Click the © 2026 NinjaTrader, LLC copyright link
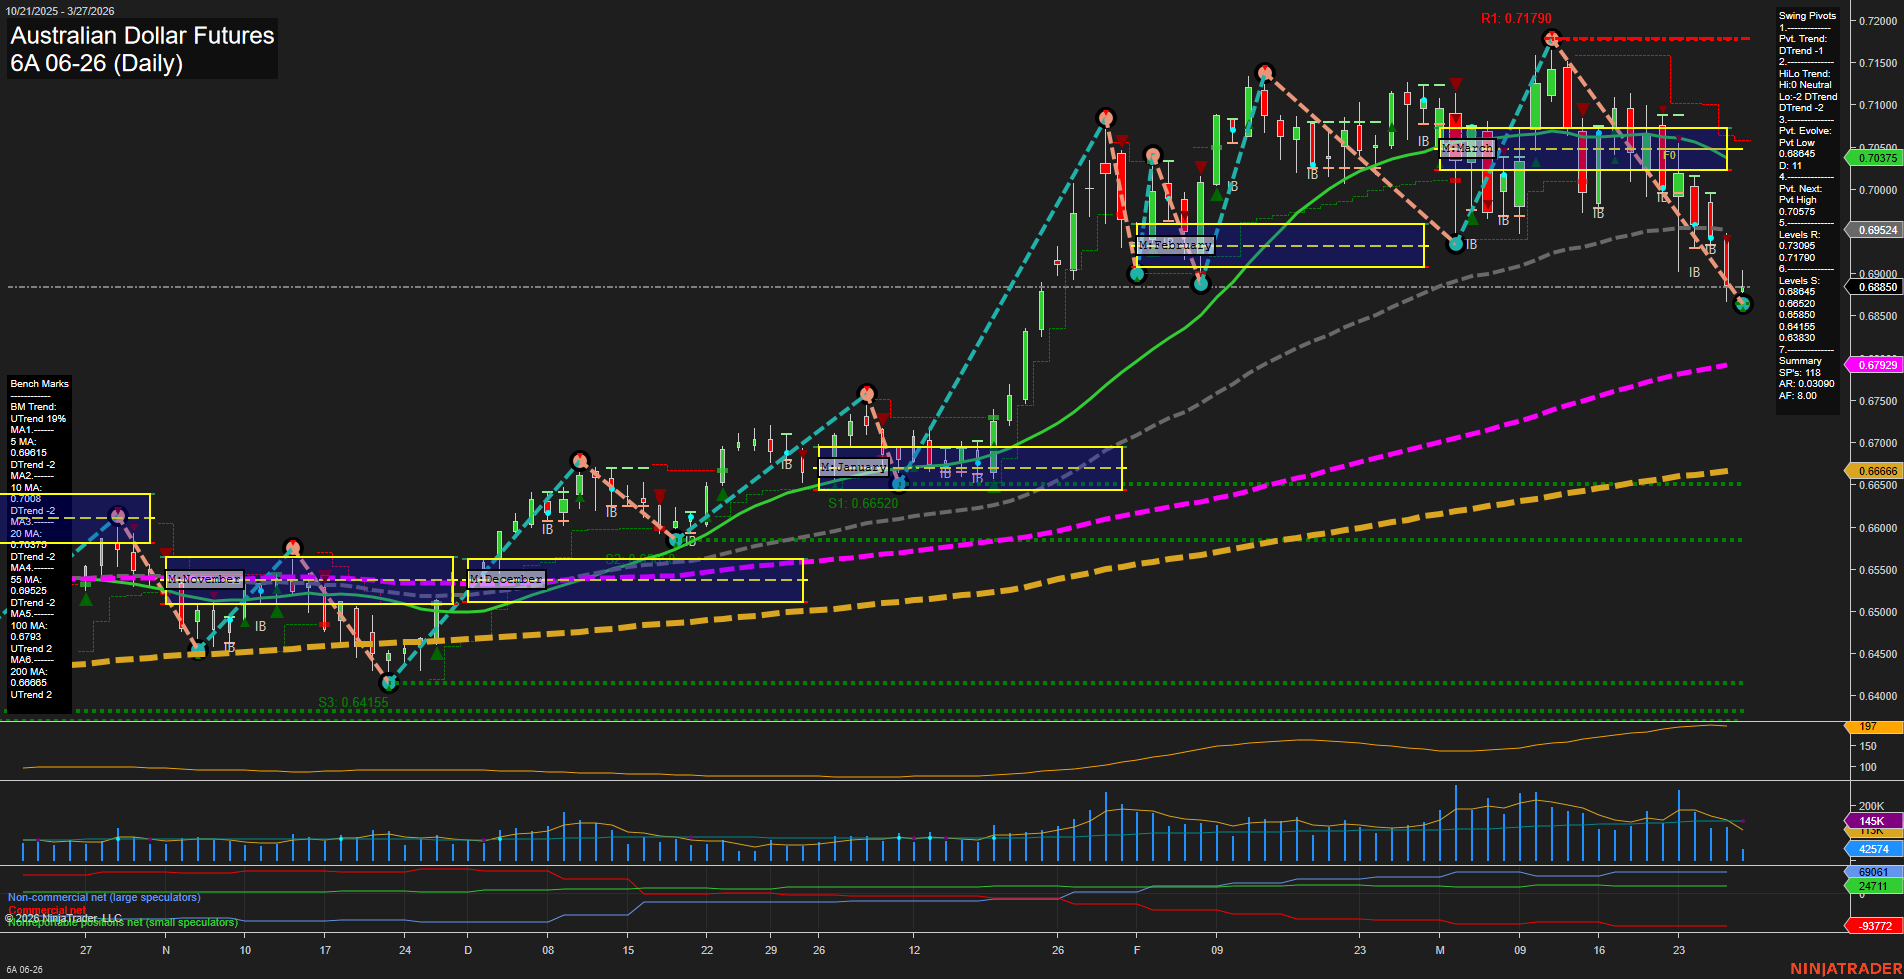This screenshot has width=1904, height=979. tap(65, 916)
